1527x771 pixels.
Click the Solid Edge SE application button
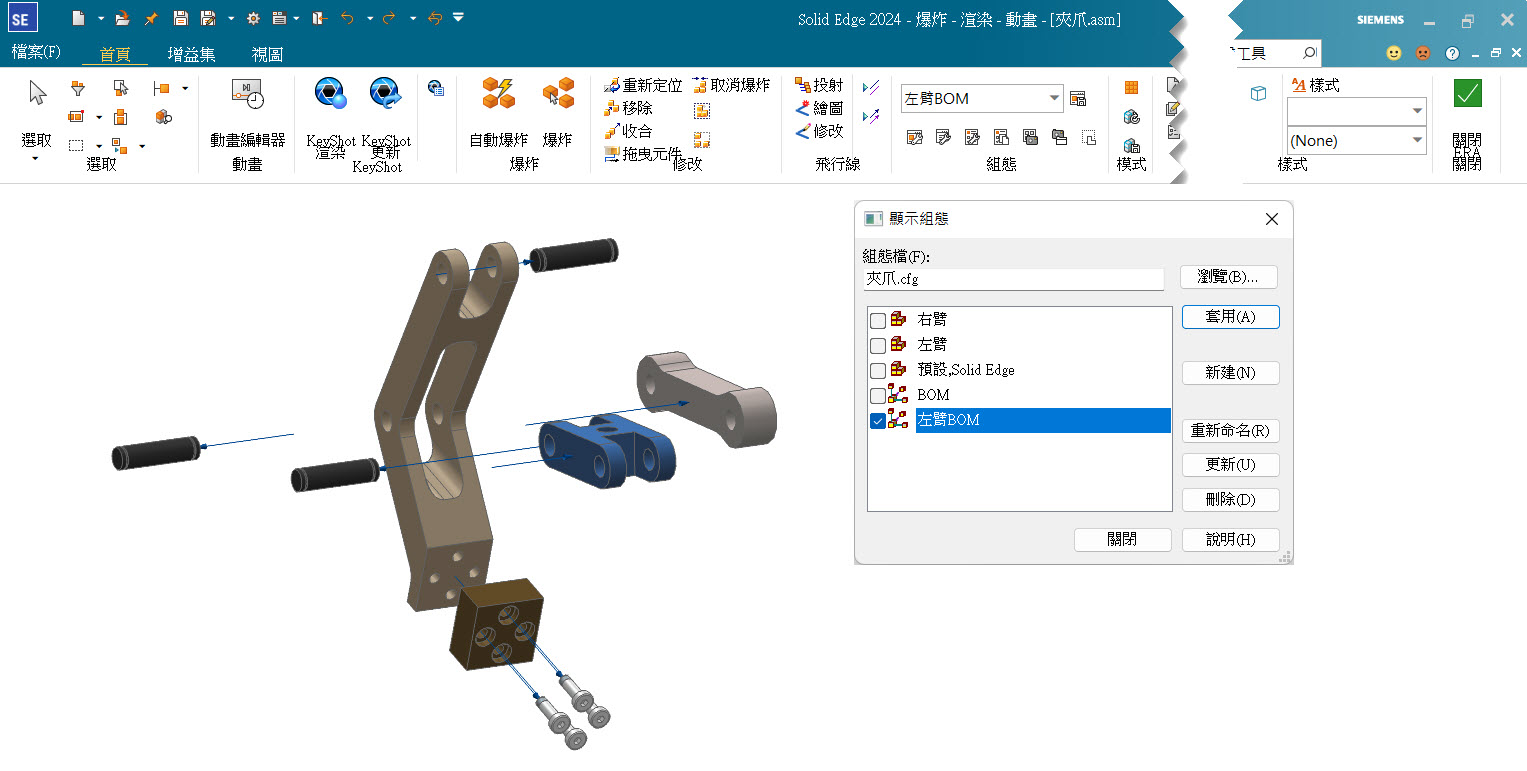coord(23,19)
